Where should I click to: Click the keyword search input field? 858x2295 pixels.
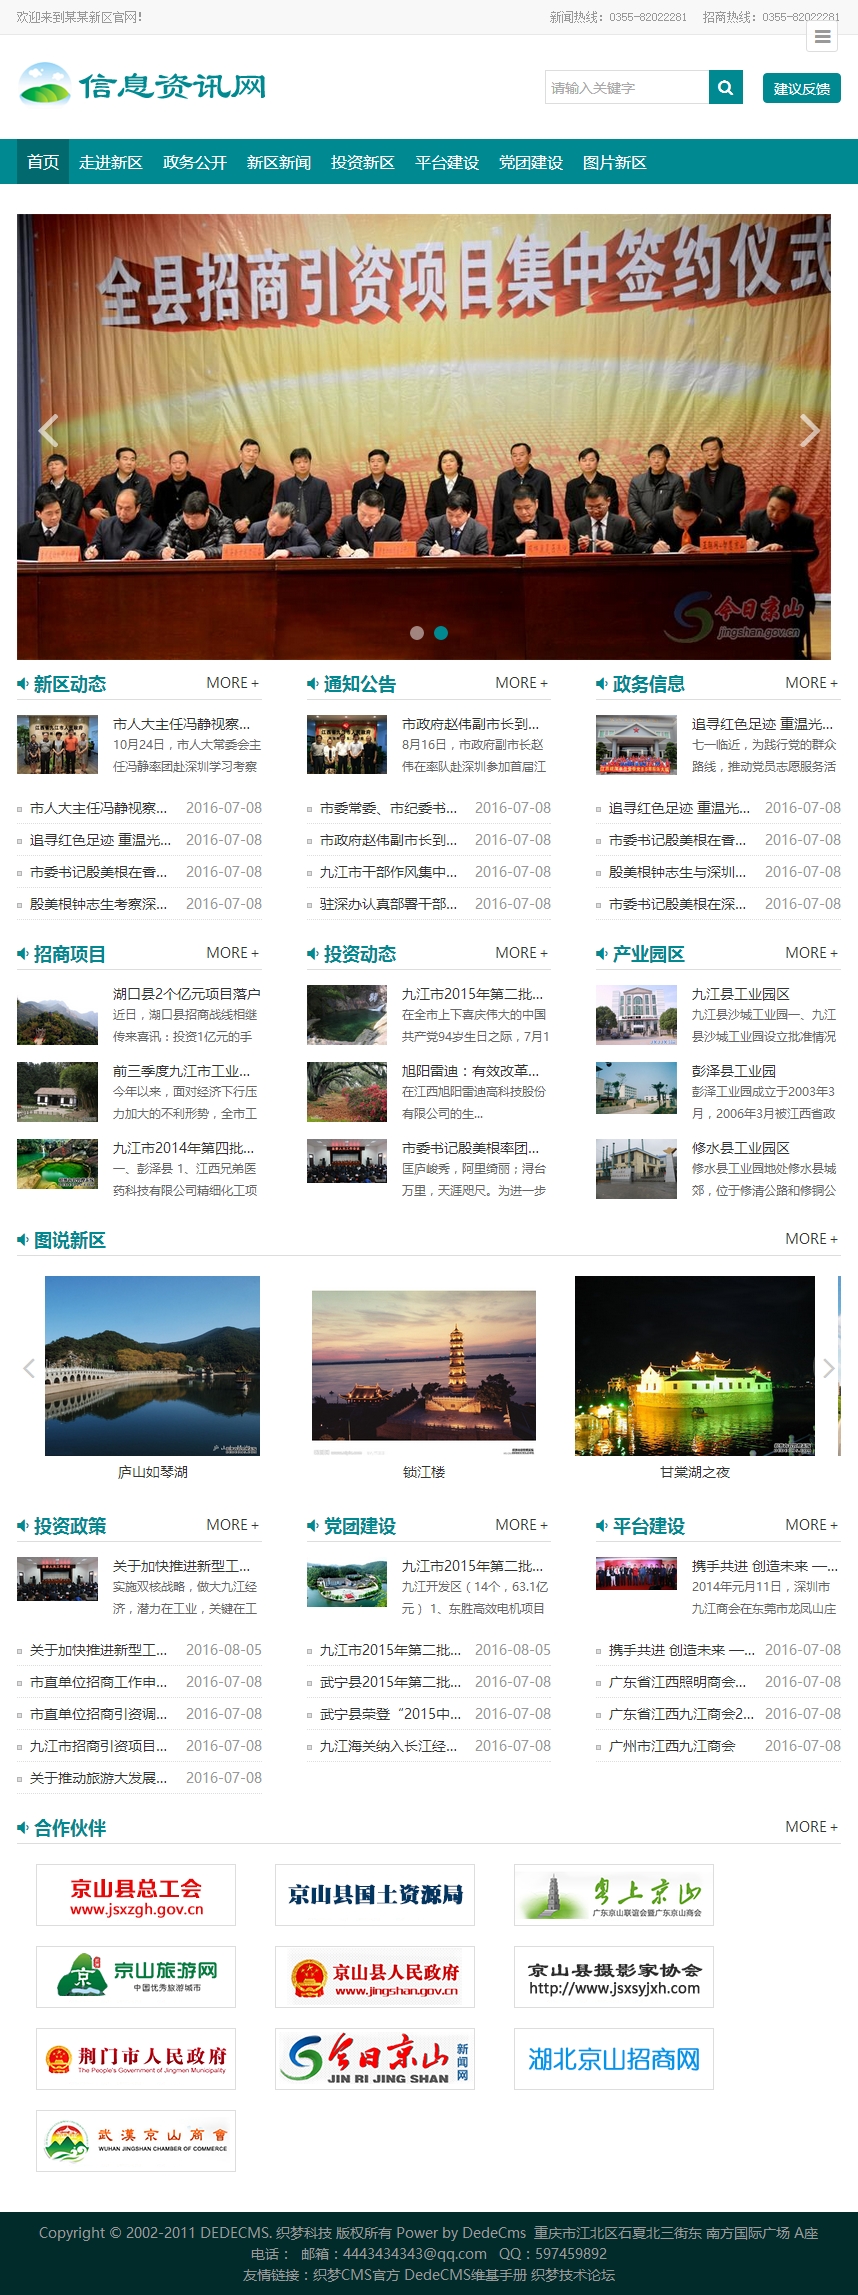pyautogui.click(x=627, y=88)
